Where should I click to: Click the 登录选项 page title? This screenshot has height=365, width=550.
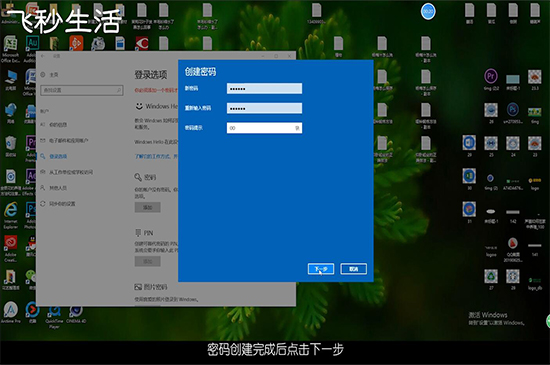[x=151, y=74]
